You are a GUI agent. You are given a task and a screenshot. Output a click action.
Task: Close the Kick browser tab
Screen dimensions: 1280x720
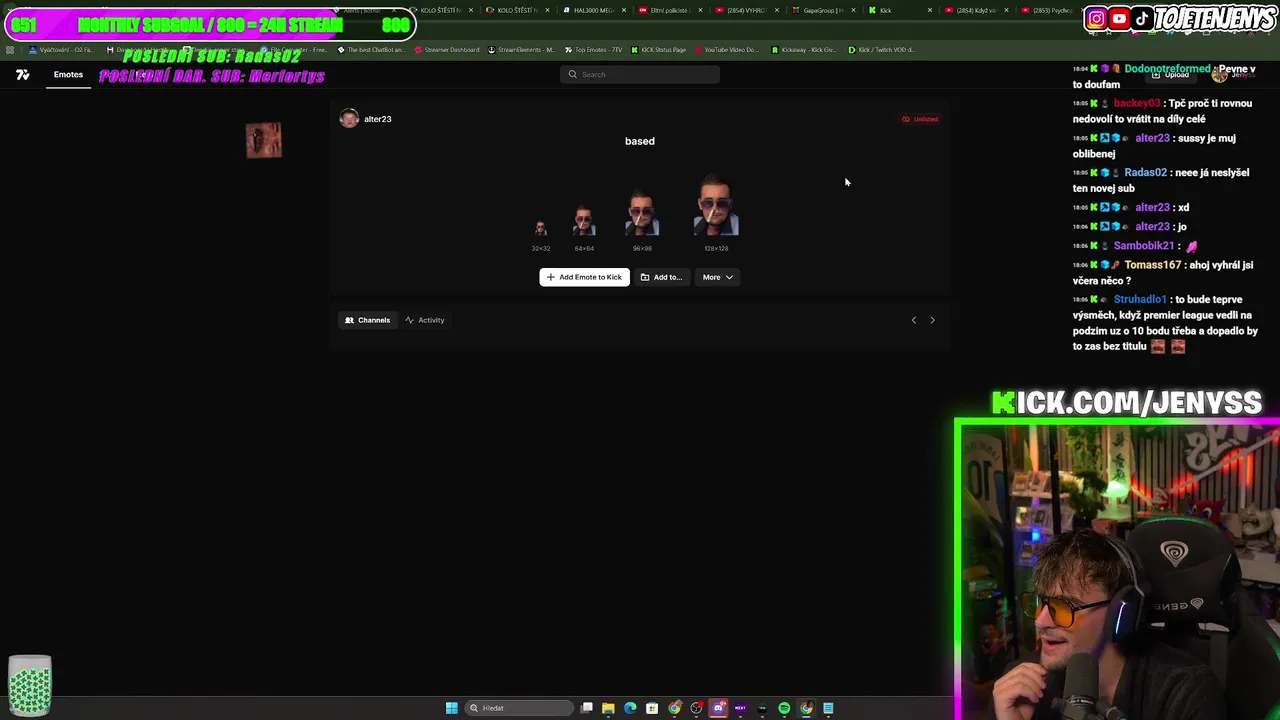(x=930, y=10)
